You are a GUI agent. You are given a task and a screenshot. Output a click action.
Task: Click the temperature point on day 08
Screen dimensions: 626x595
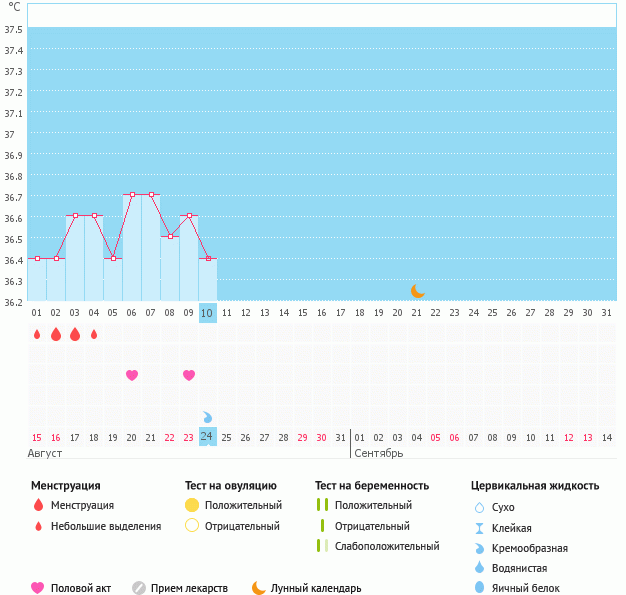pyautogui.click(x=170, y=236)
